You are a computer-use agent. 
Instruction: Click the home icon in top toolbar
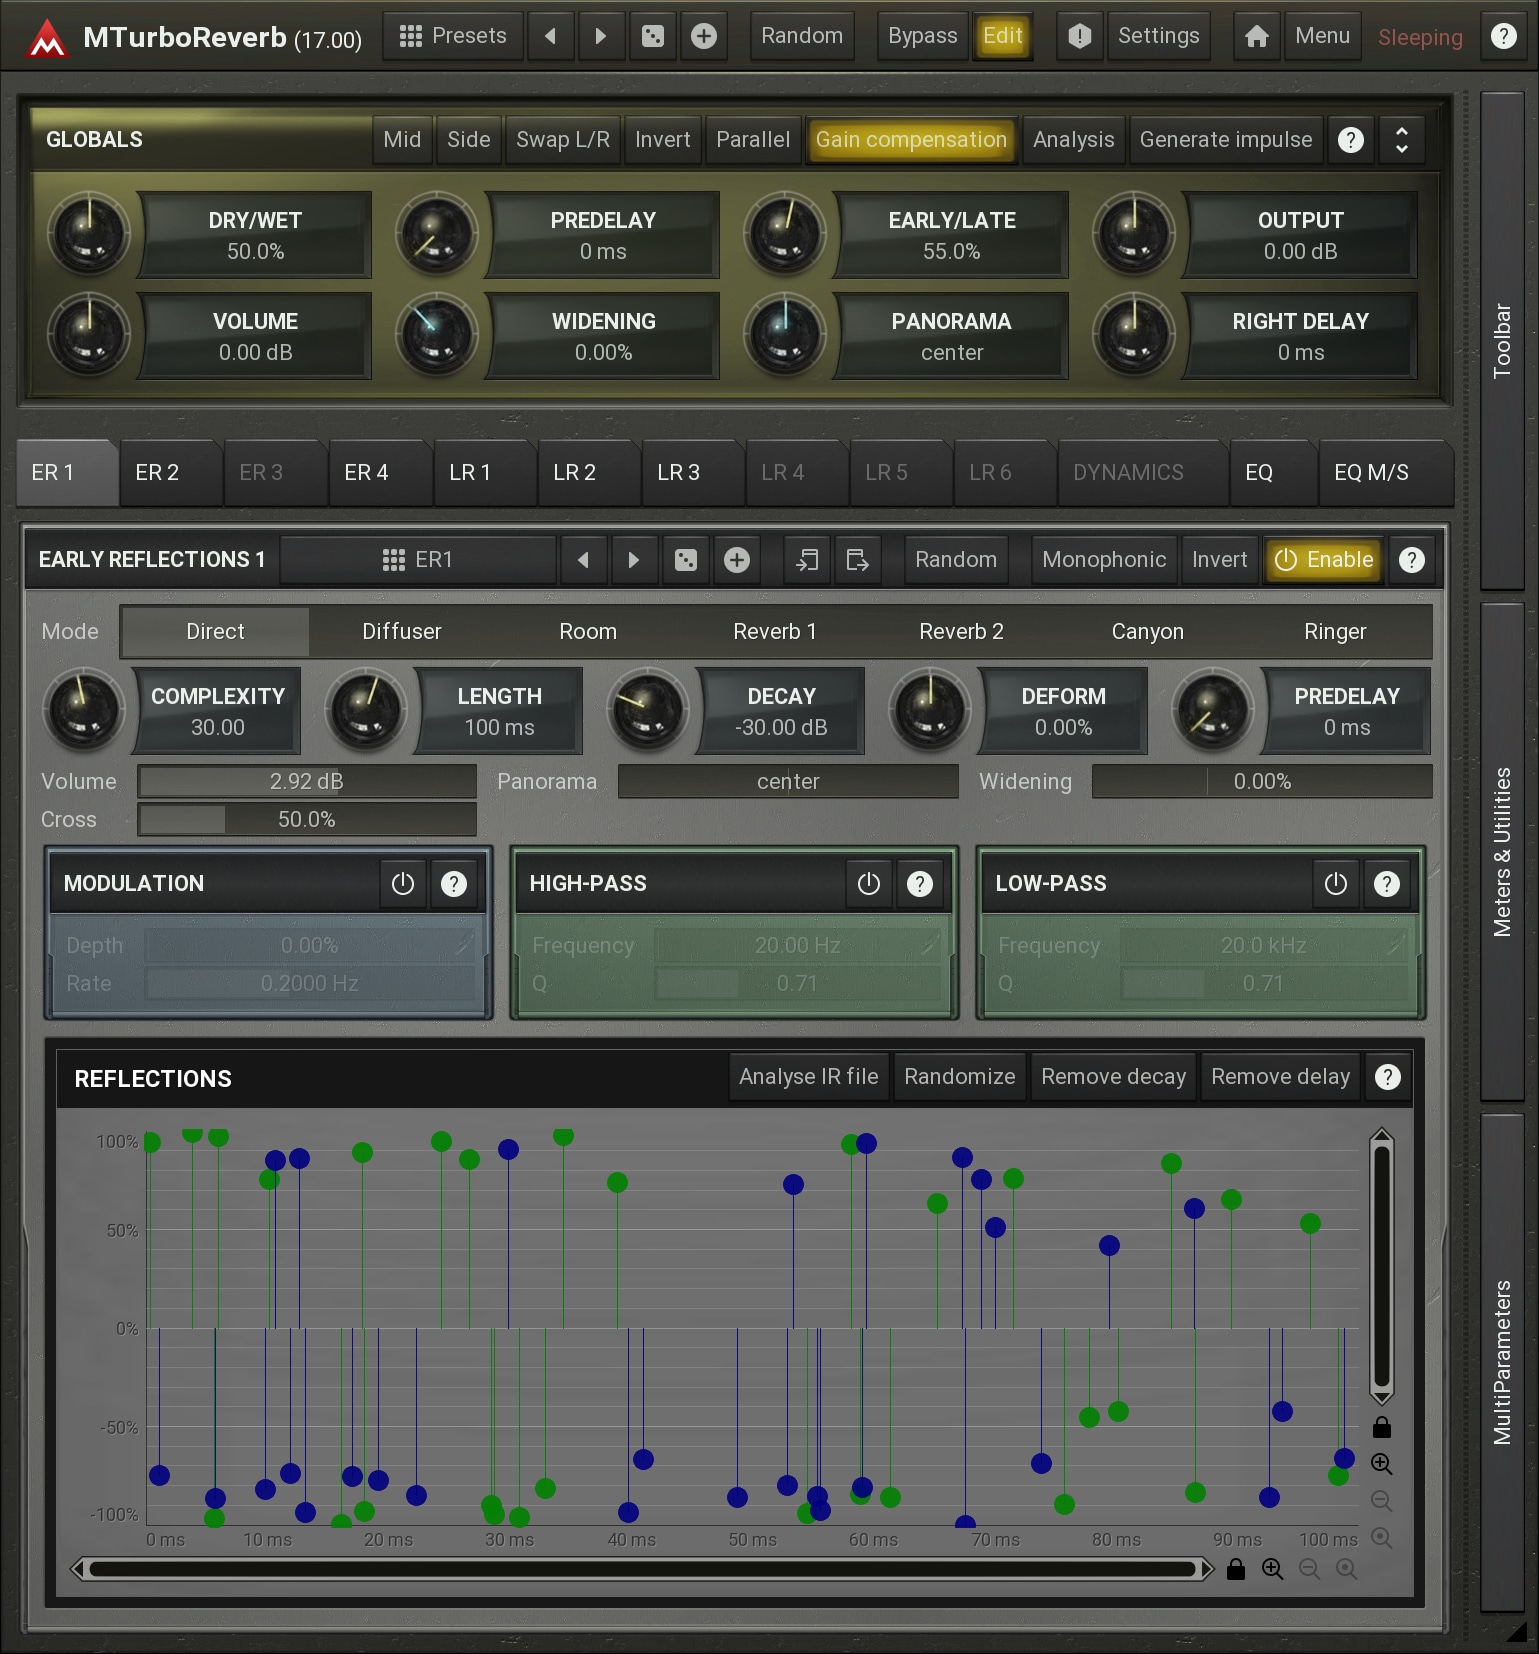[x=1256, y=37]
